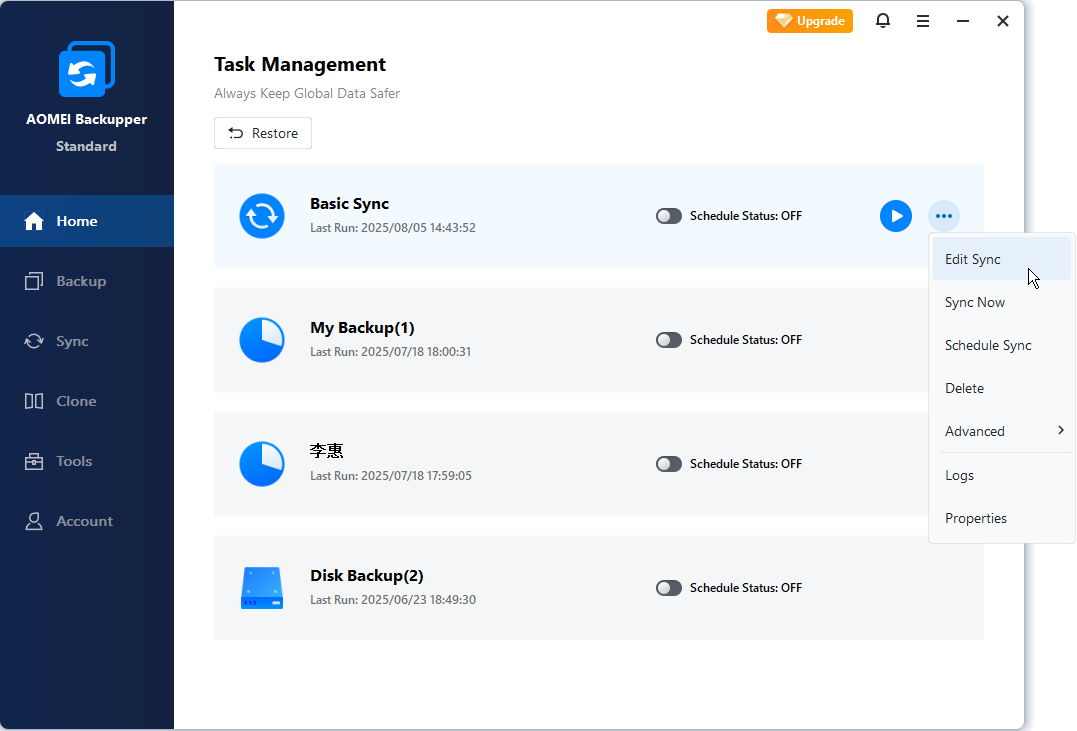This screenshot has width=1077, height=731.
Task: Choose Sync Now in the menu
Action: 975,302
